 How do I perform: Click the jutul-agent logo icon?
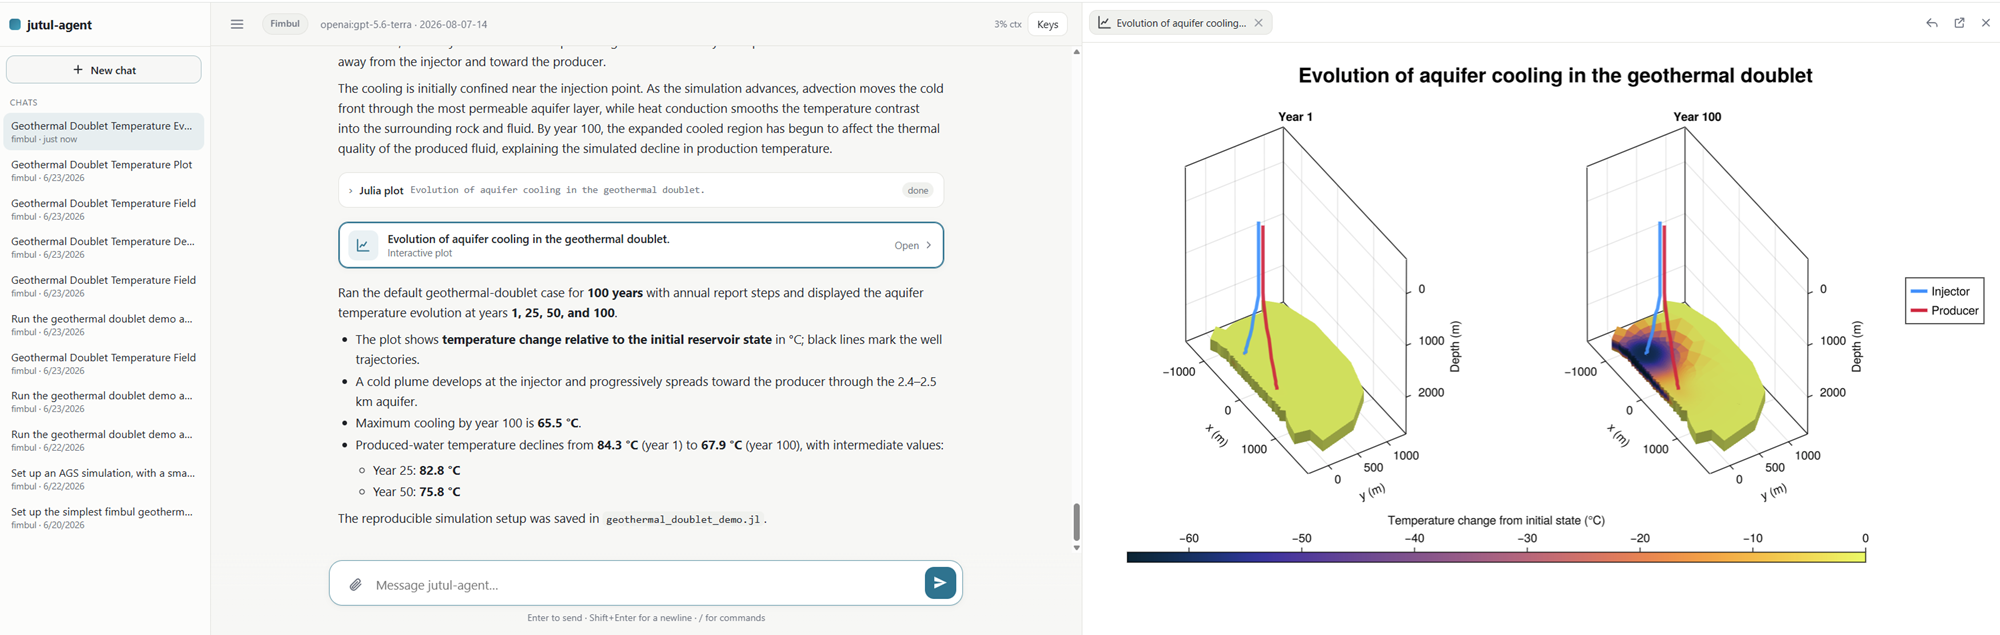[x=15, y=25]
